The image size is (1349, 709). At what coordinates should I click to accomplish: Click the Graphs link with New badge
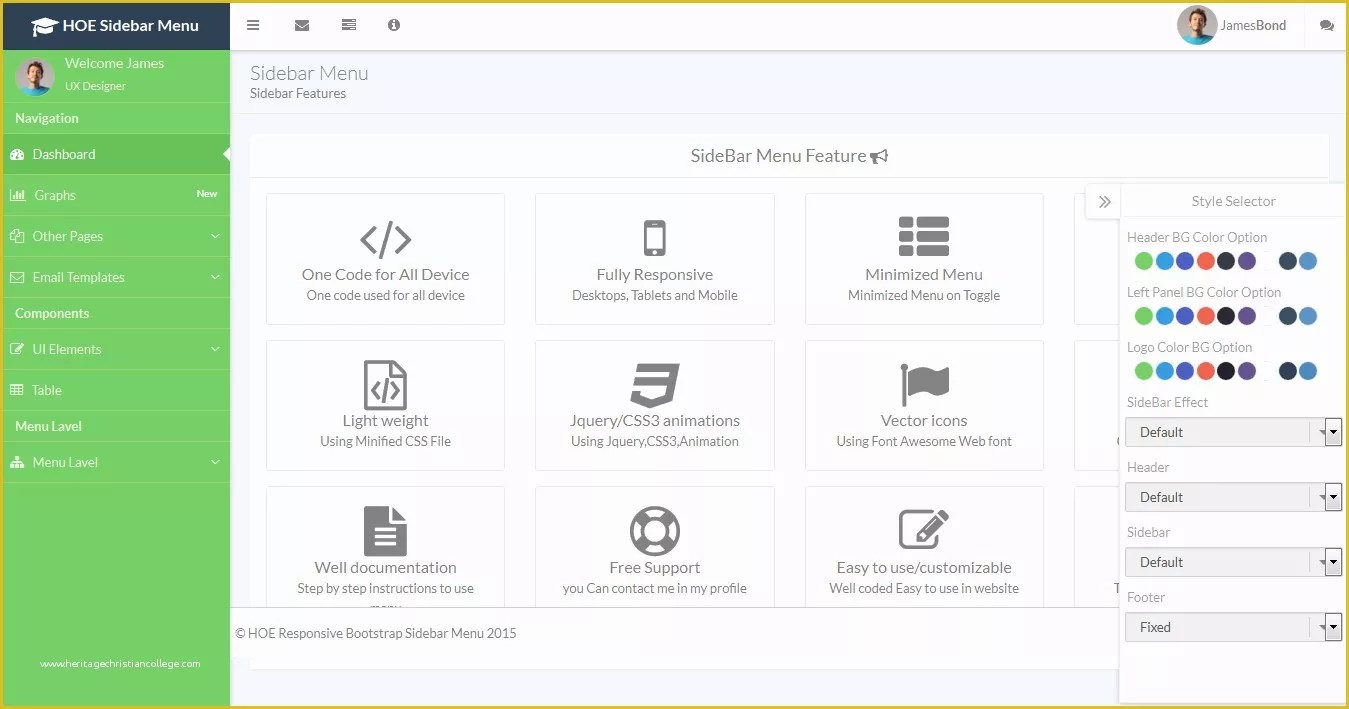click(x=60, y=195)
